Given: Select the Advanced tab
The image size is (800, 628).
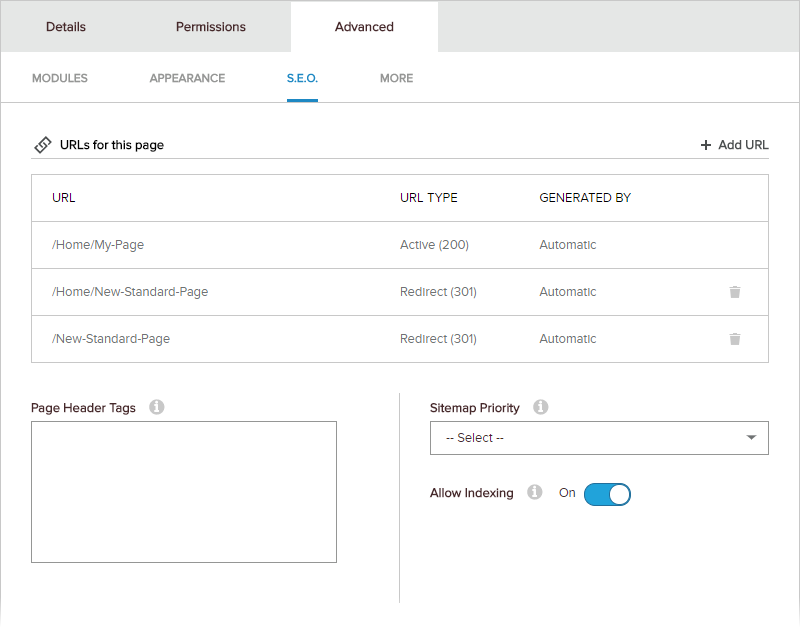Looking at the screenshot, I should click(x=364, y=27).
